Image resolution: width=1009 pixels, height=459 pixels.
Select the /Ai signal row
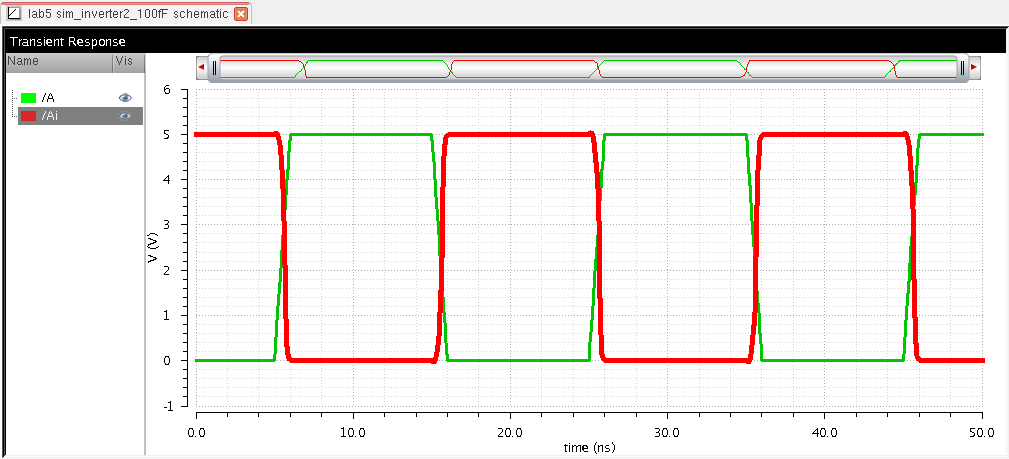(x=80, y=116)
